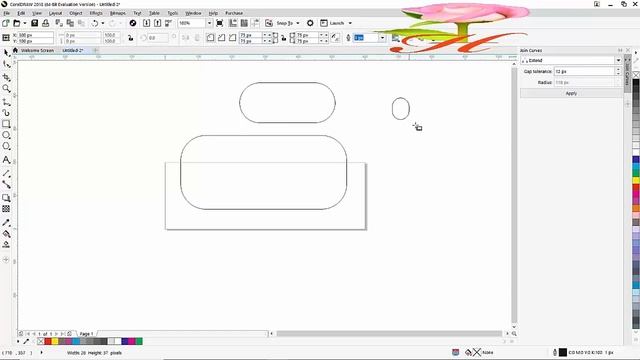Screen dimensions: 640x360
Task: Open the Effects menu
Action: click(96, 13)
